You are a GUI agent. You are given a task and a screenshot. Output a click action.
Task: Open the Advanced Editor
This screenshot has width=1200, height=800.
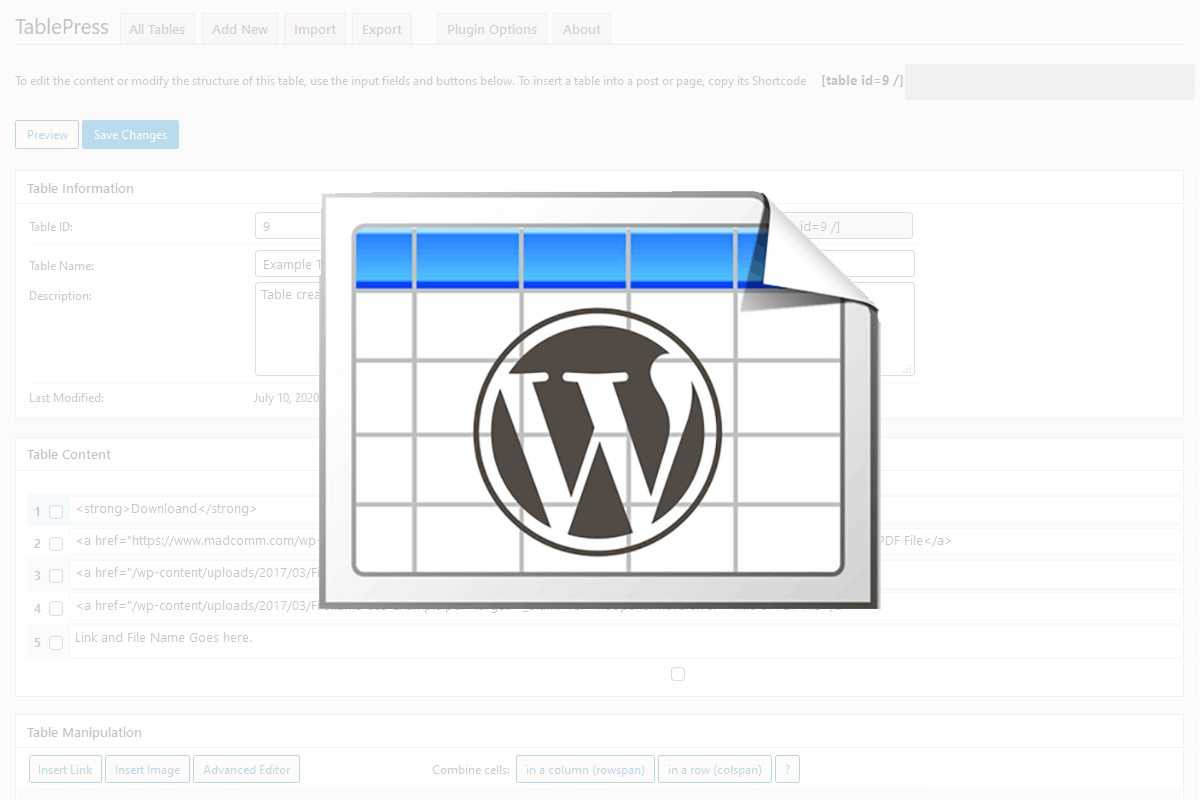click(246, 769)
